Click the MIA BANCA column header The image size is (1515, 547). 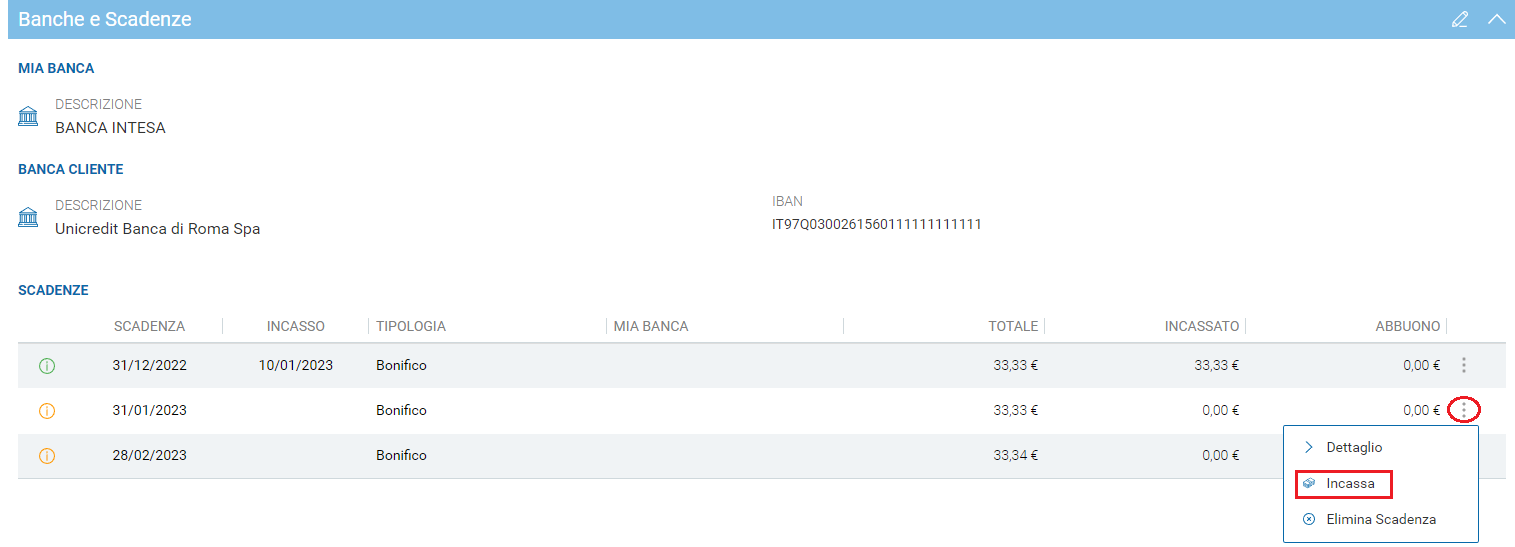[x=651, y=326]
